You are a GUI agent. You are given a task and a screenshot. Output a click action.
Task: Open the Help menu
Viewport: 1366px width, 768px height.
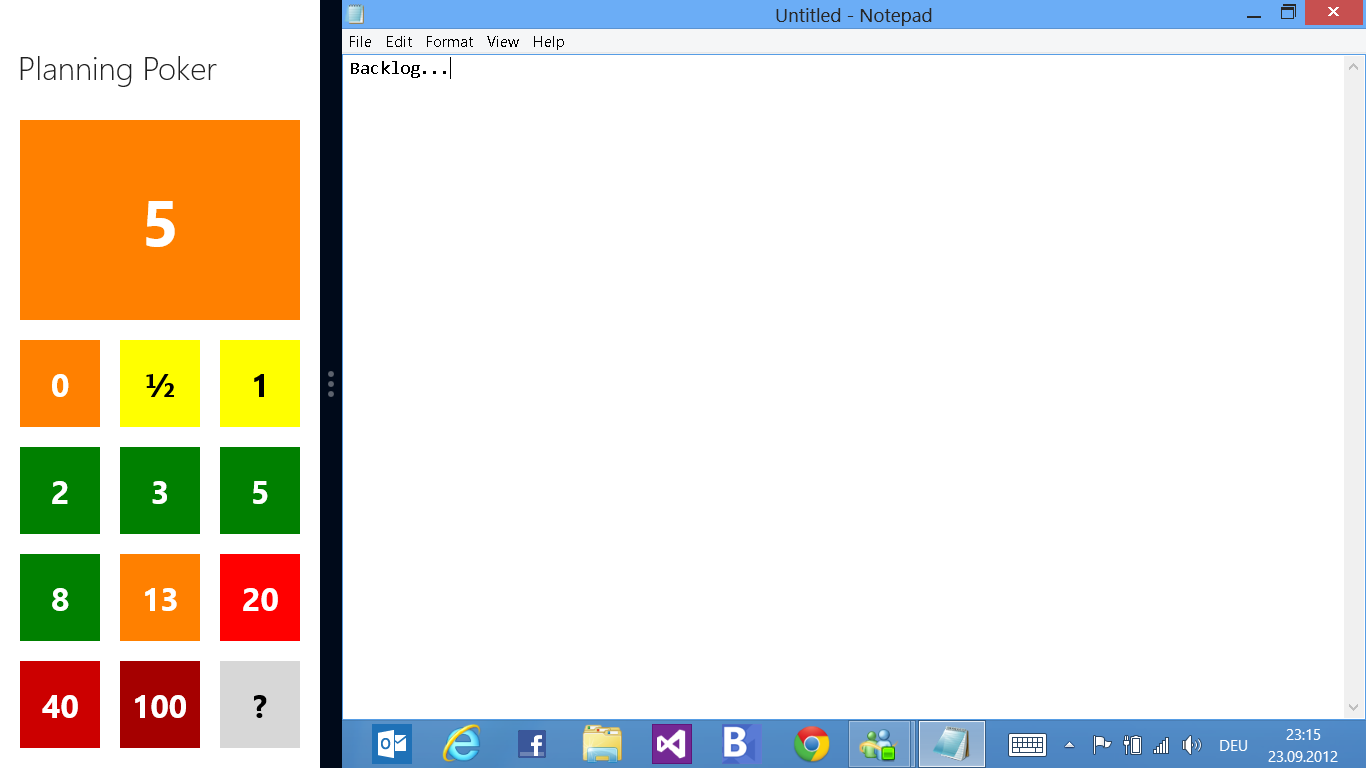pyautogui.click(x=548, y=42)
